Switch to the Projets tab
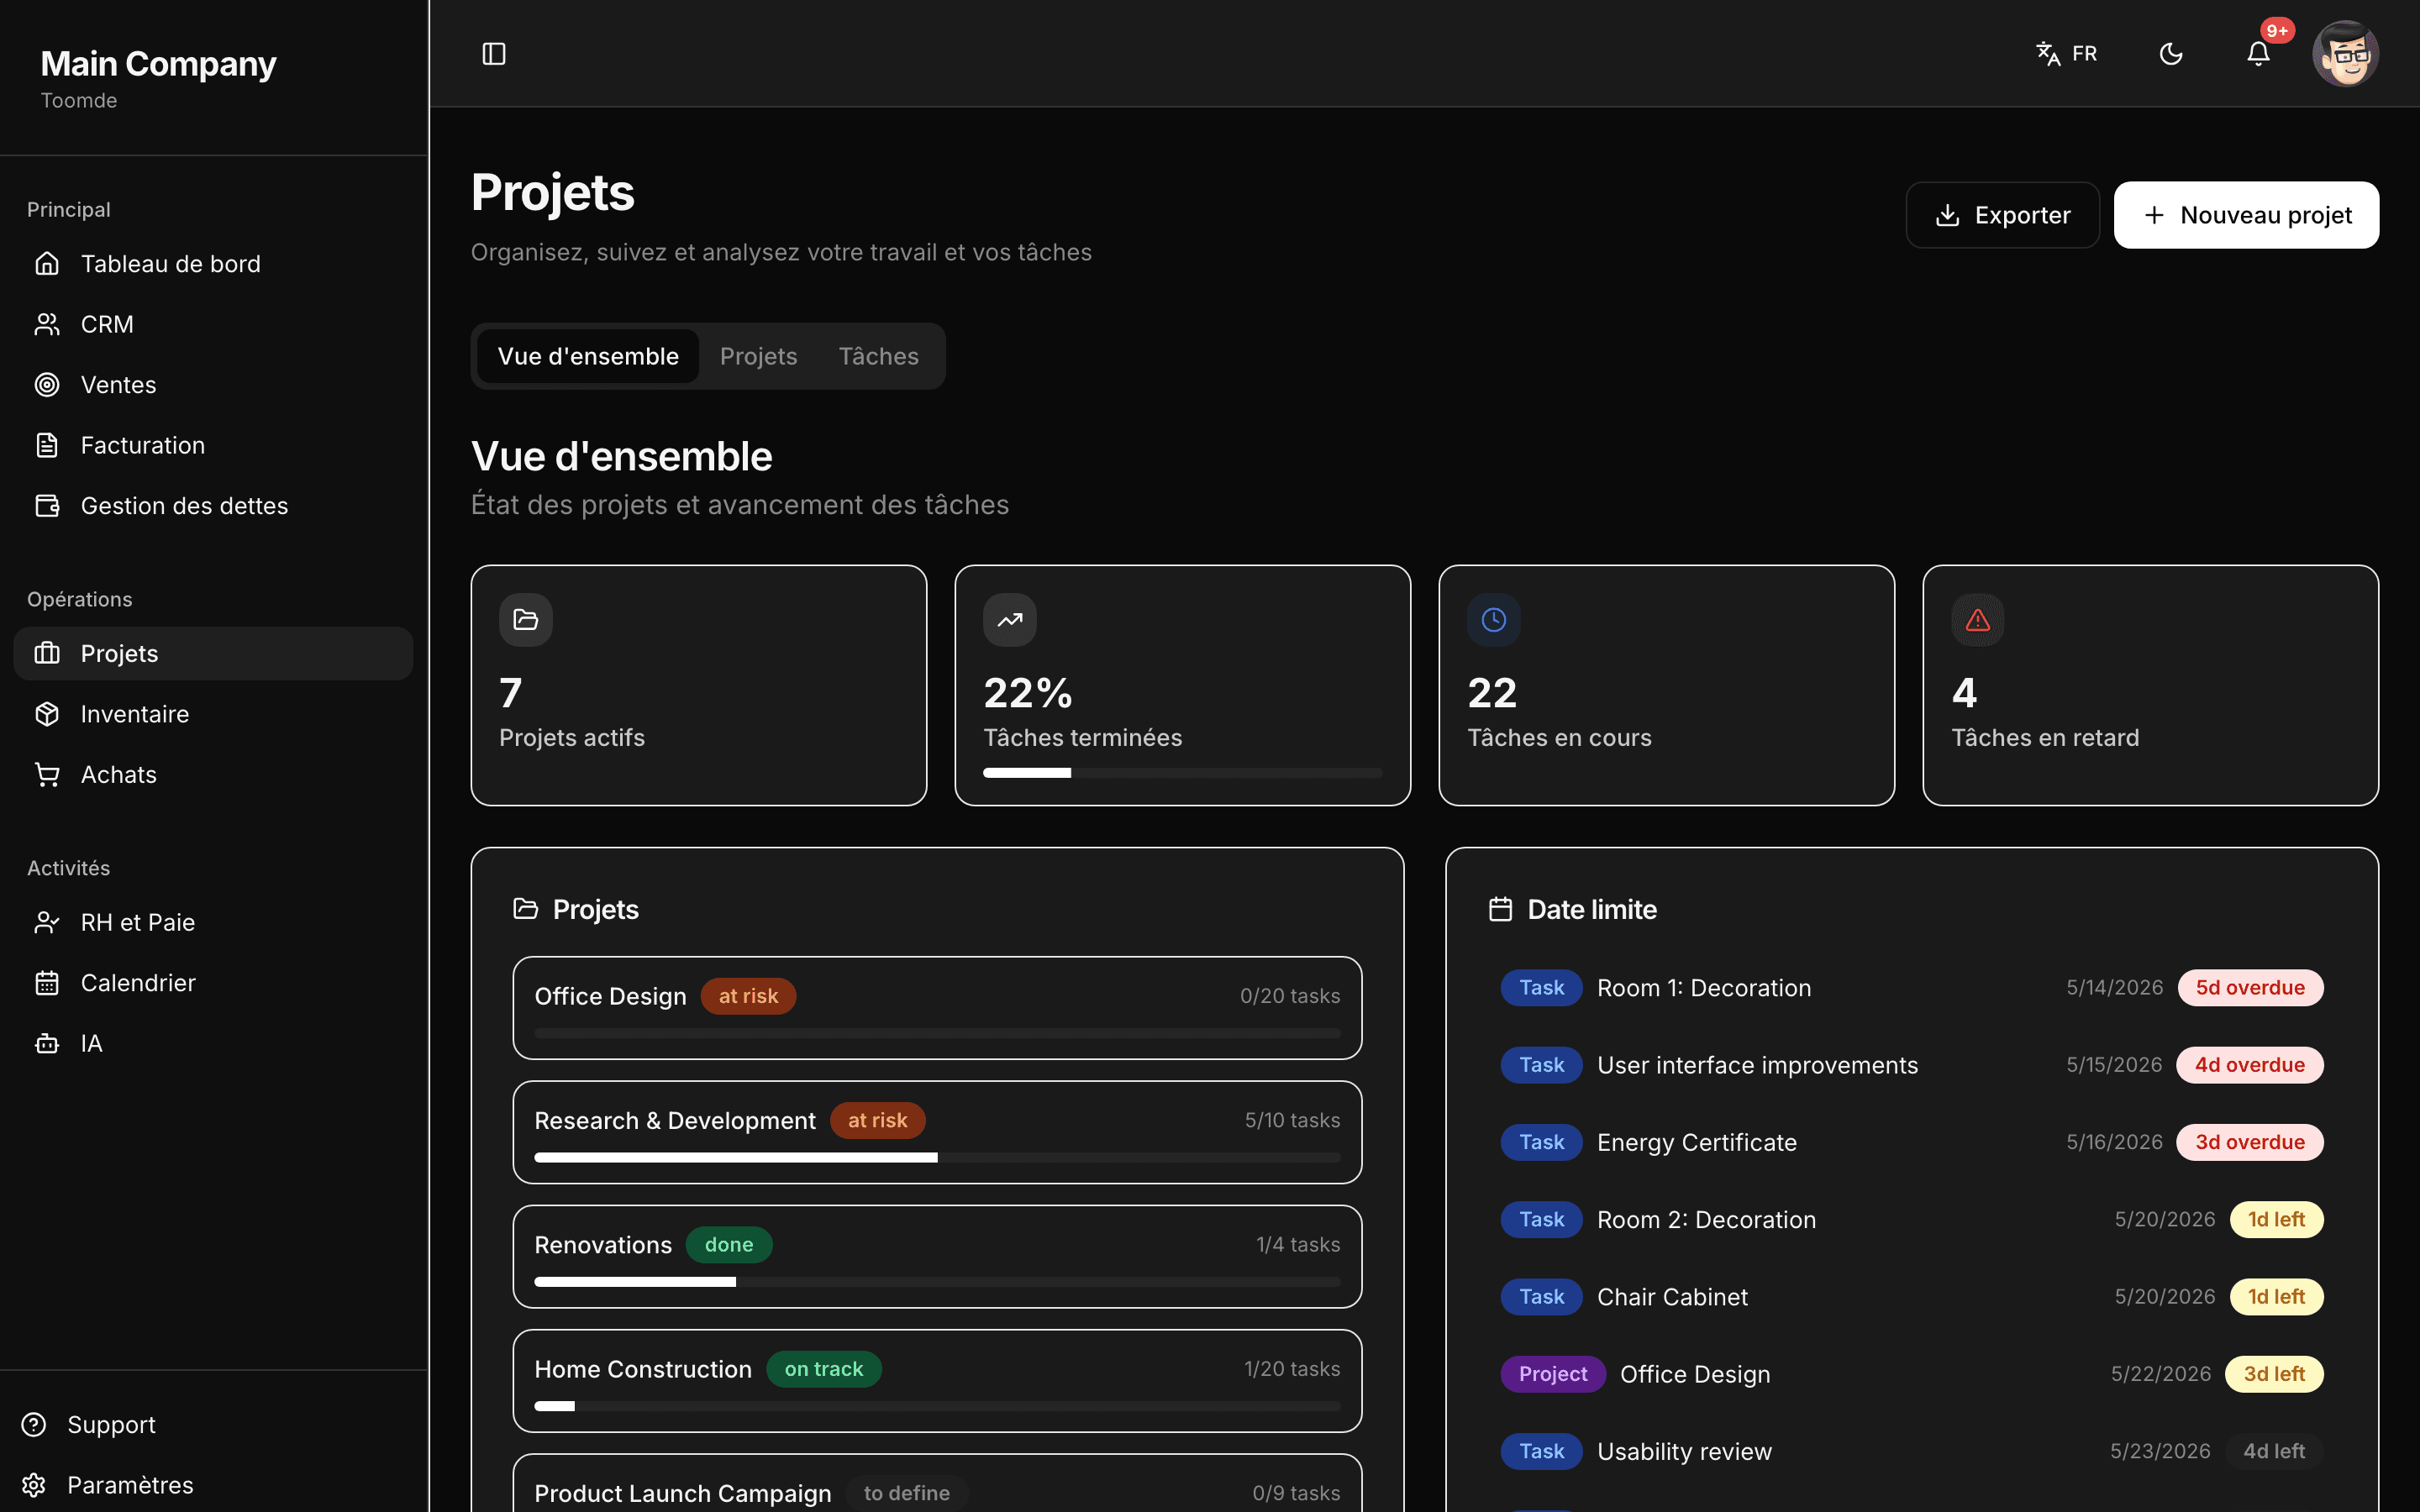This screenshot has width=2420, height=1512. (758, 356)
